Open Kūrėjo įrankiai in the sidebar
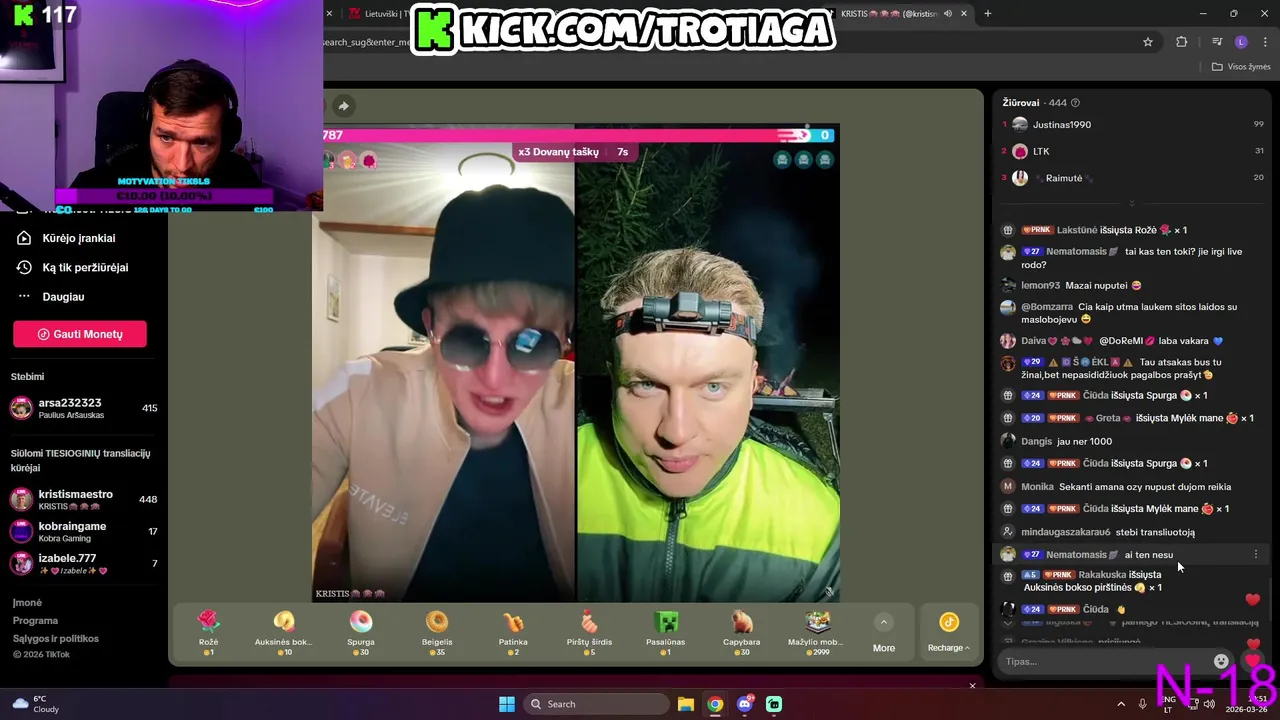The height and width of the screenshot is (720, 1280). (78, 238)
